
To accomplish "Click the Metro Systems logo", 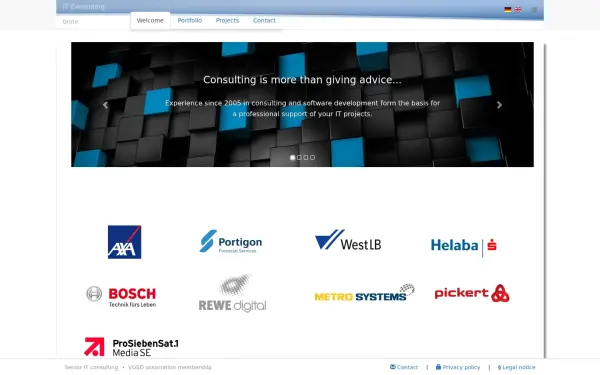I will point(364,293).
